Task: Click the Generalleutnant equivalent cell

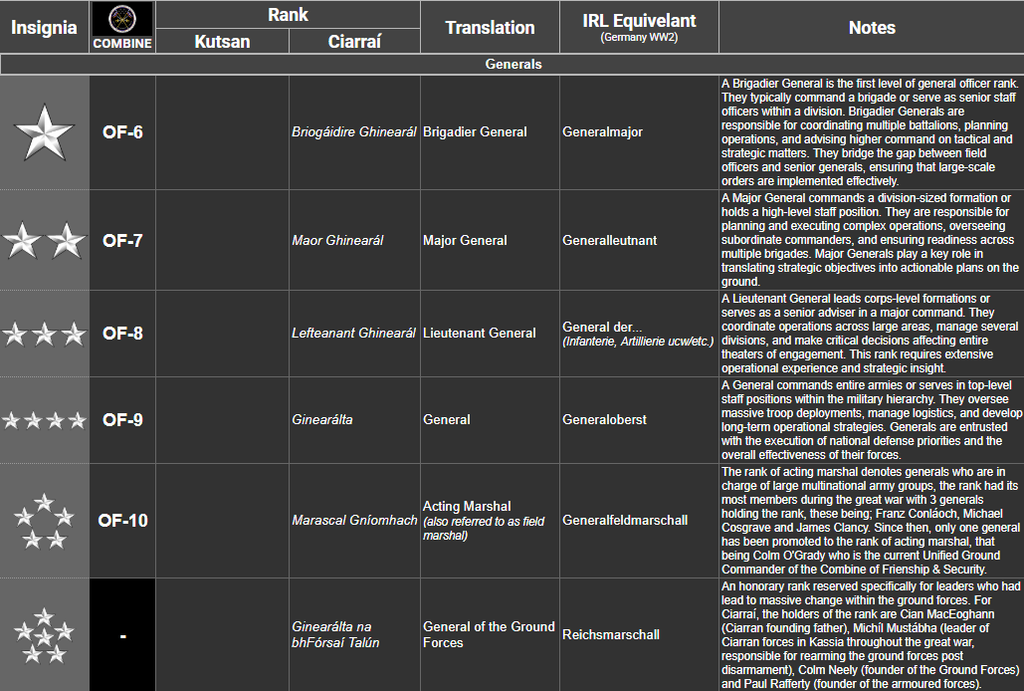Action: [x=639, y=240]
